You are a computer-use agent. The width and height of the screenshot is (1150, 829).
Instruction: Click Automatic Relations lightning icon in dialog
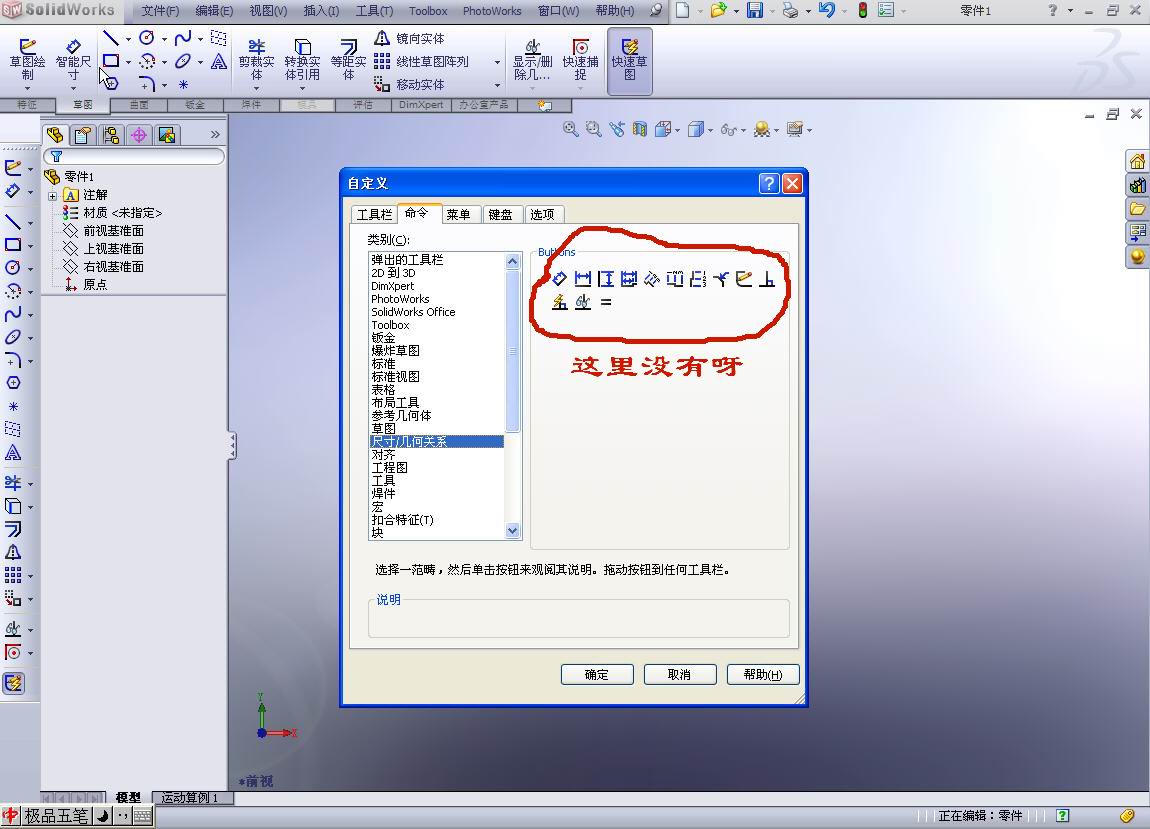560,302
